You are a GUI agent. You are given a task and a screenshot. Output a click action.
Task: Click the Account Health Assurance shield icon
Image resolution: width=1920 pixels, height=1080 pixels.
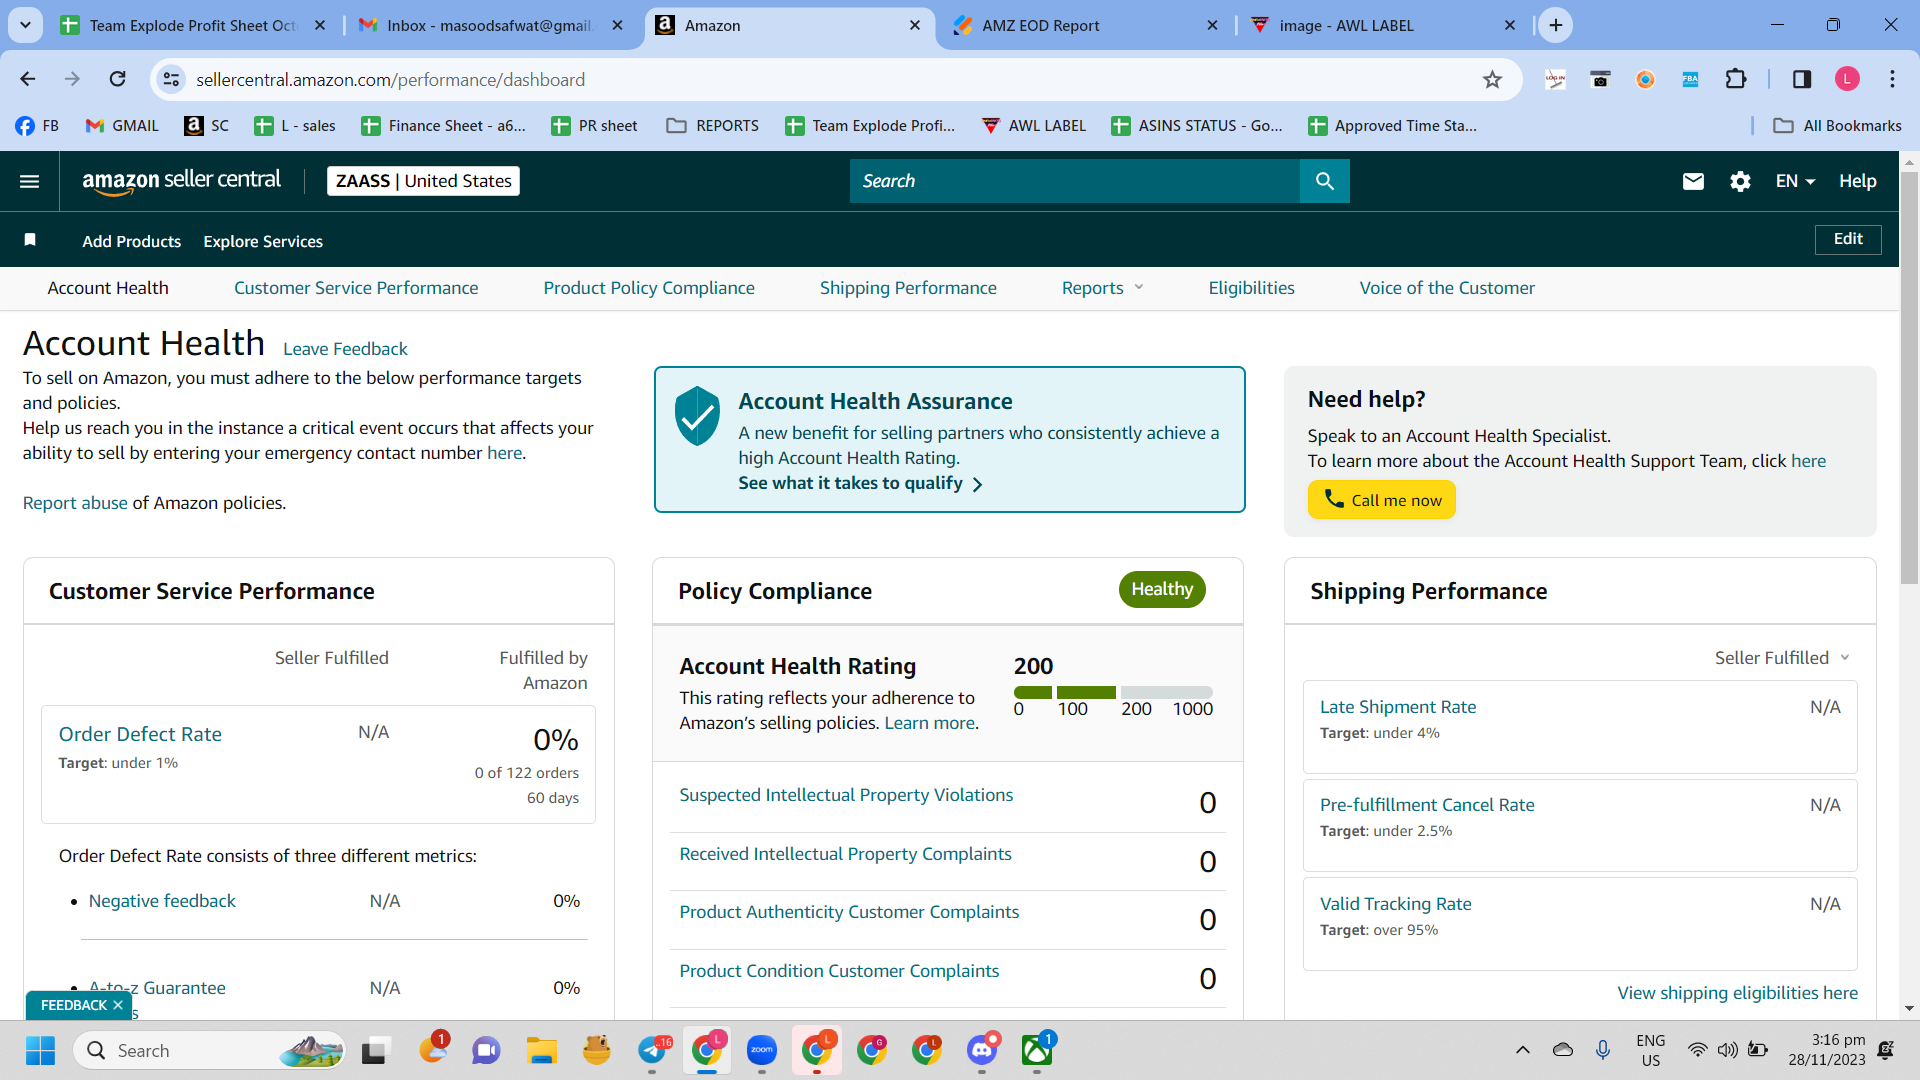697,416
